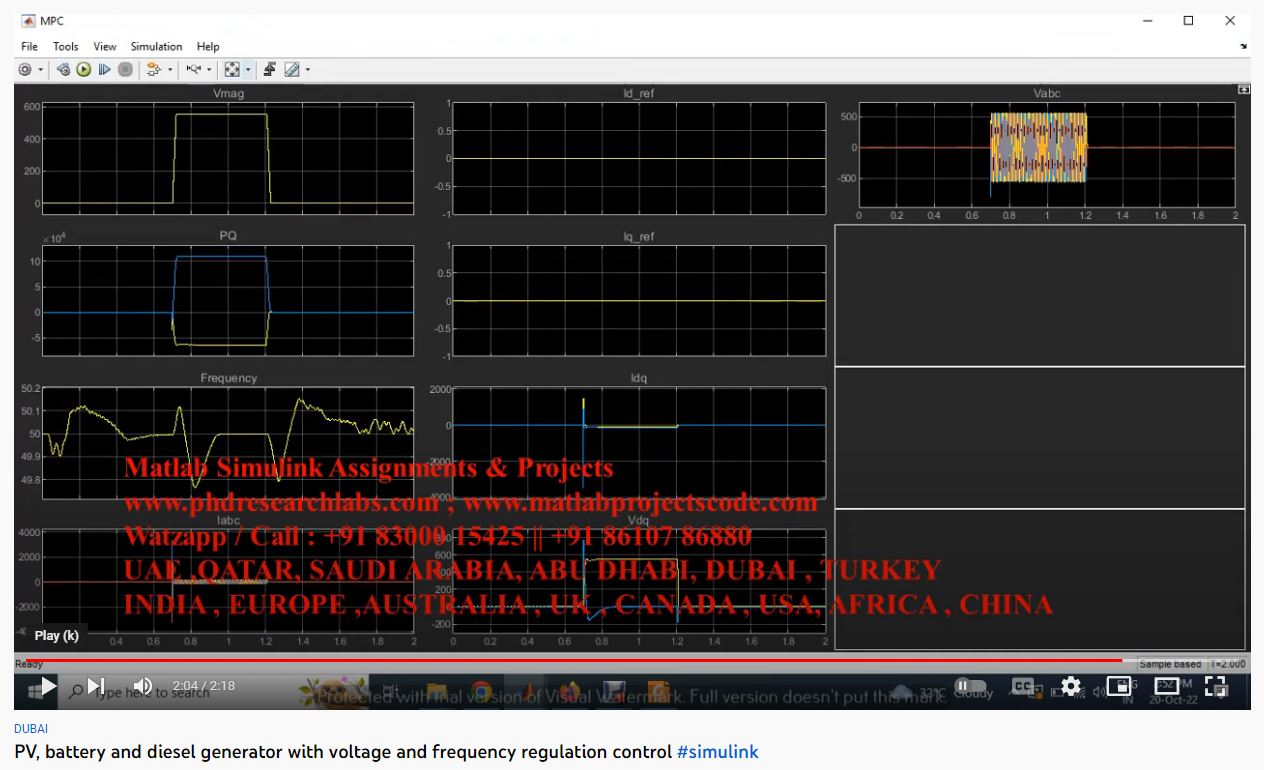Toggle closed captions on the video
The image size is (1264, 770).
pos(1022,686)
